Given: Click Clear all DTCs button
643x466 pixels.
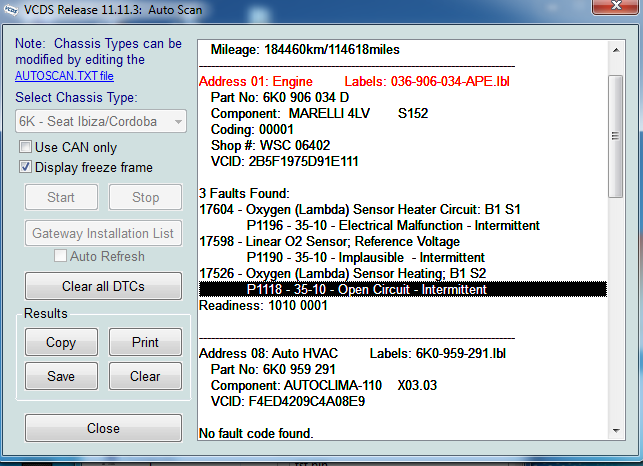Looking at the screenshot, I should click(x=103, y=286).
